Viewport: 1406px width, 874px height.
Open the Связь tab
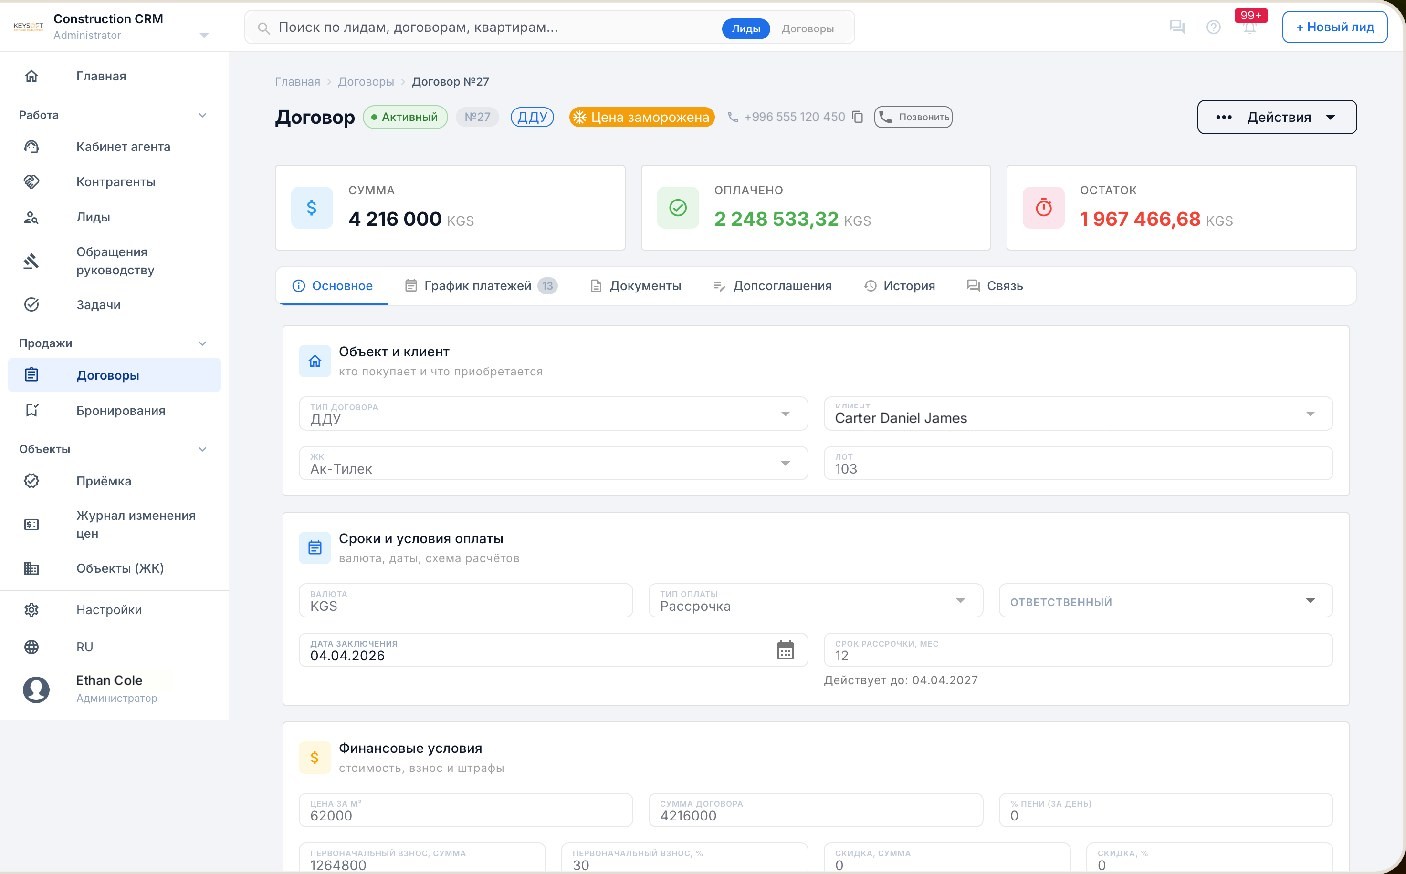(995, 286)
